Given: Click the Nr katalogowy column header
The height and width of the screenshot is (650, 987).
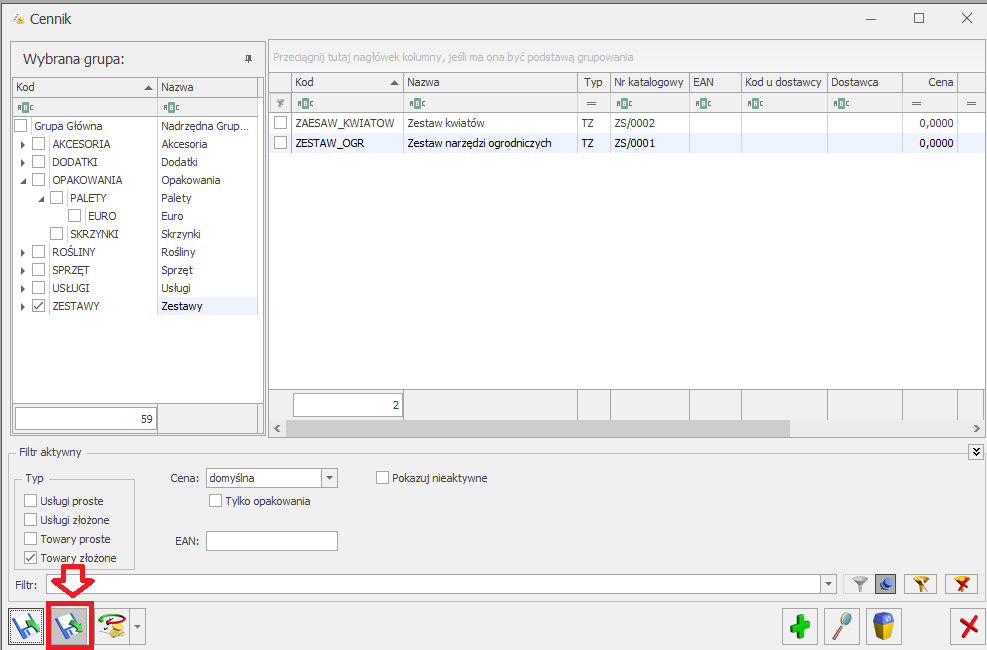Looking at the screenshot, I should [648, 82].
